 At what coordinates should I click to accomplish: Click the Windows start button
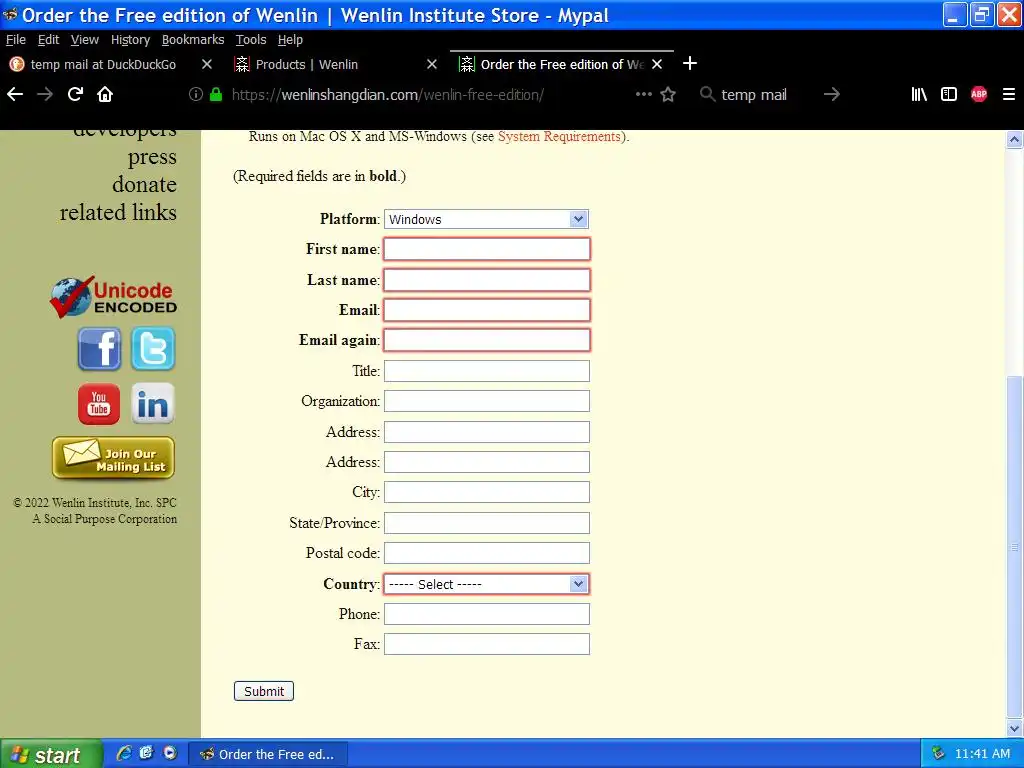[x=51, y=754]
